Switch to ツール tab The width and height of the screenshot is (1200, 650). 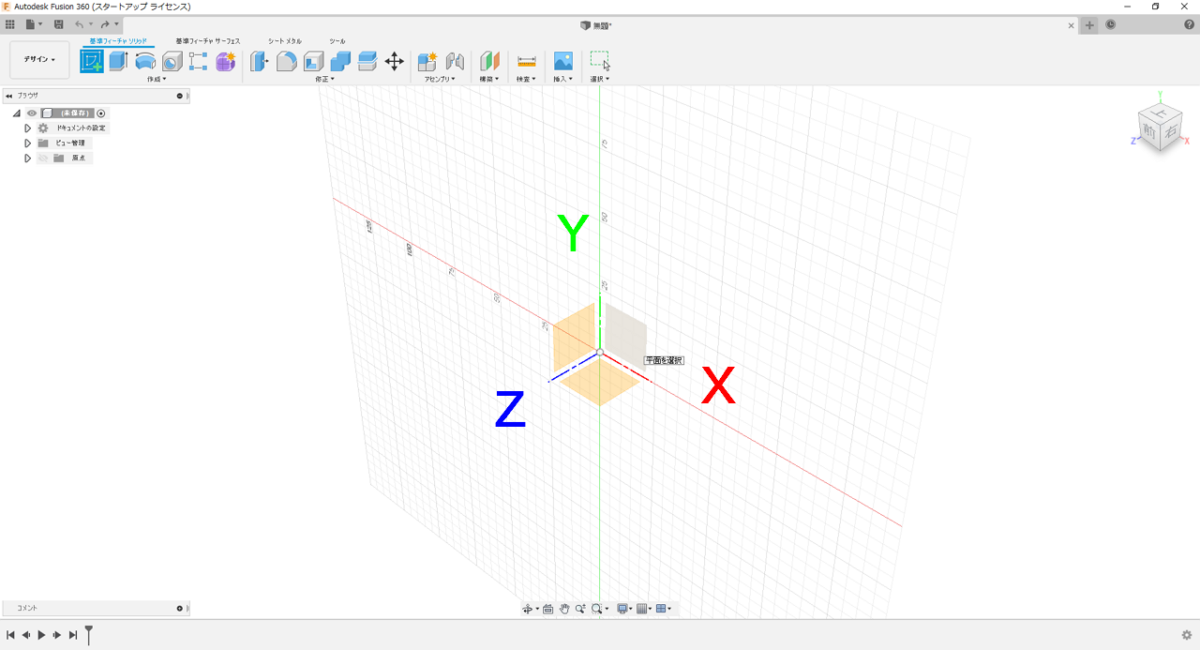click(338, 41)
